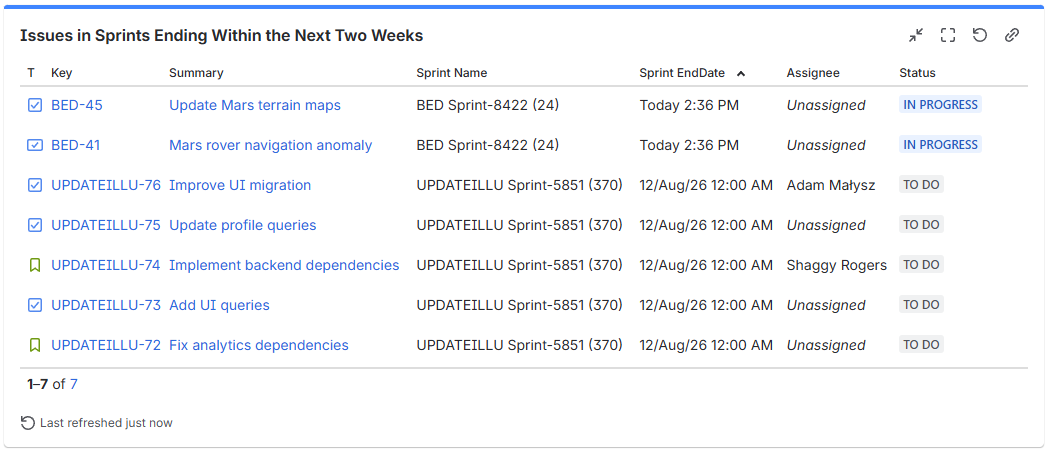Screen dimensions: 1050x453
Task: Refresh the gadget using the header icon
Action: (980, 36)
